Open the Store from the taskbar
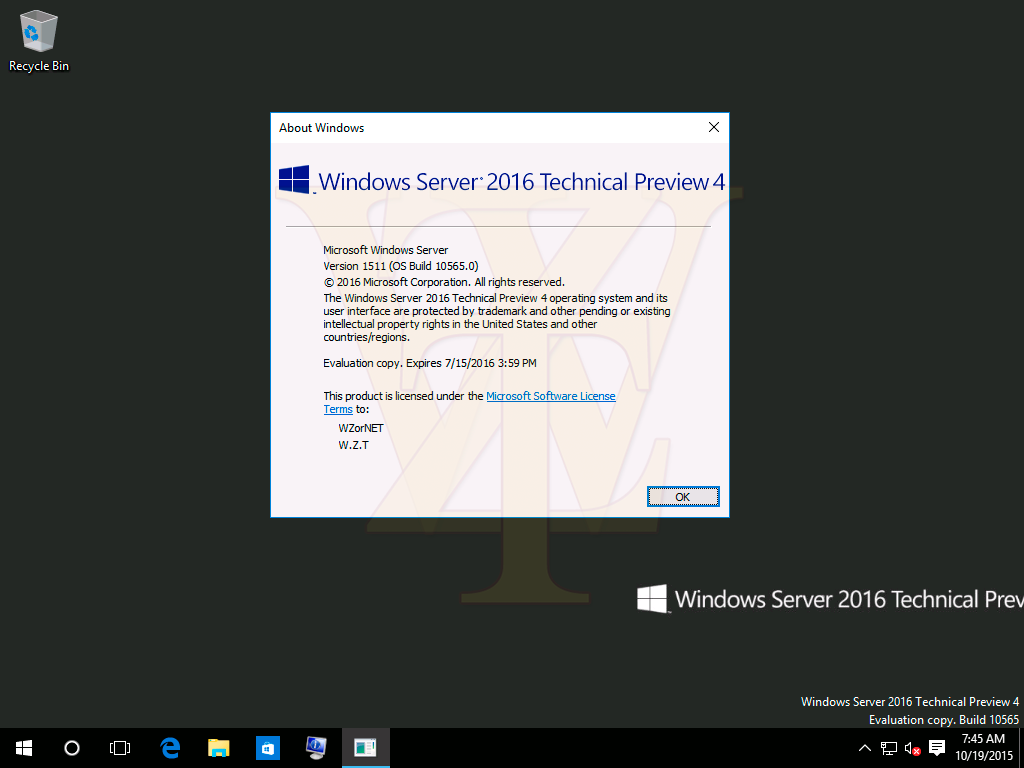 tap(268, 748)
